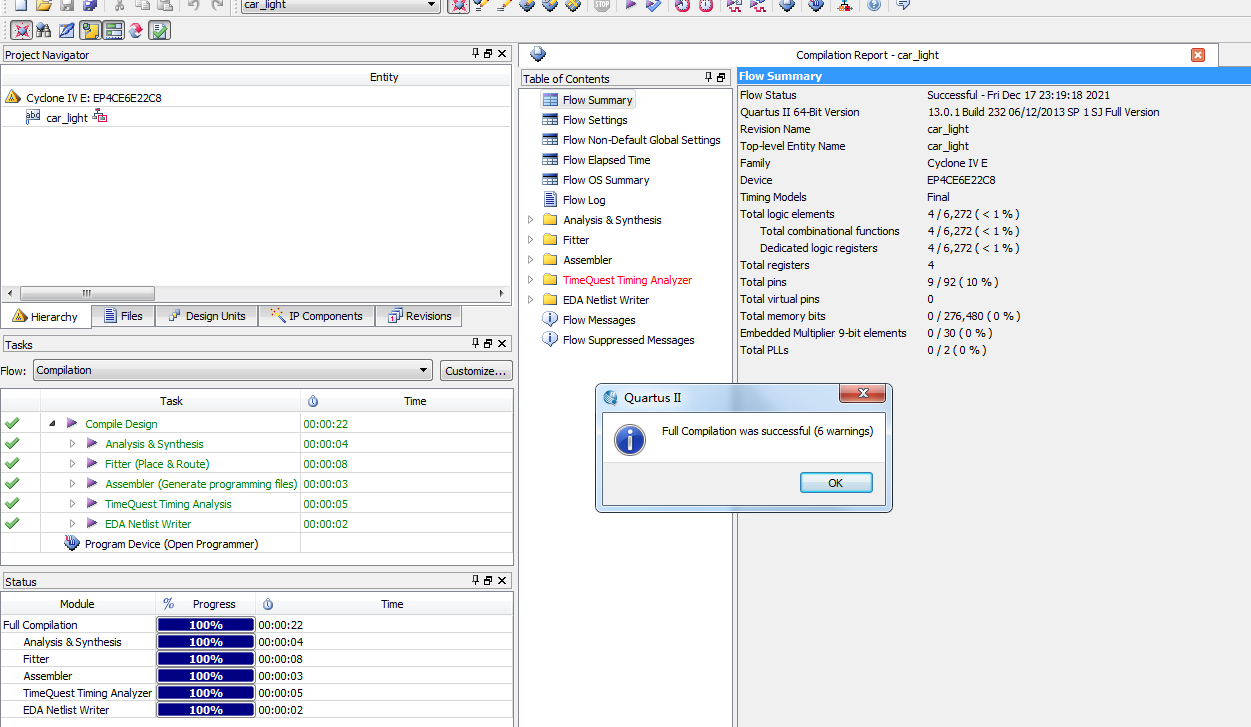The width and height of the screenshot is (1251, 727).
Task: Expand Assembler task in Tasks list
Action: point(72,484)
